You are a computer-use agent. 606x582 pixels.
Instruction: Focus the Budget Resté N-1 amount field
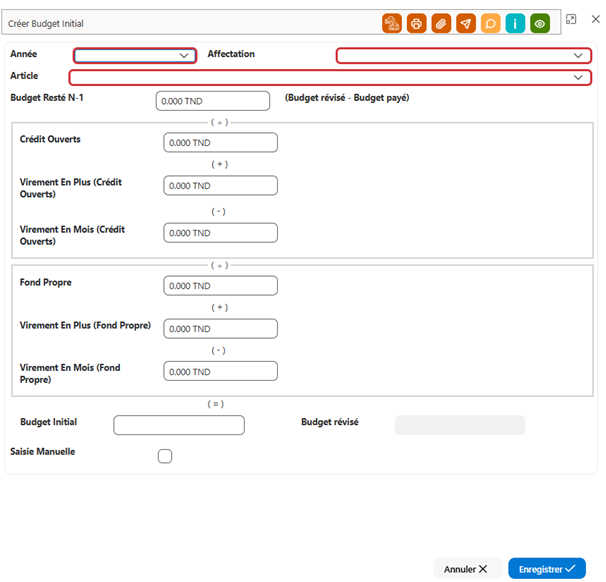(x=213, y=101)
